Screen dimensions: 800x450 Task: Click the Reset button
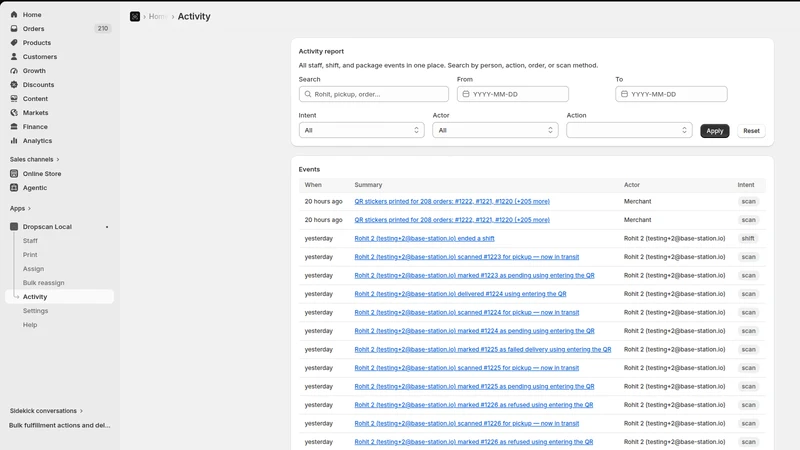(x=751, y=131)
